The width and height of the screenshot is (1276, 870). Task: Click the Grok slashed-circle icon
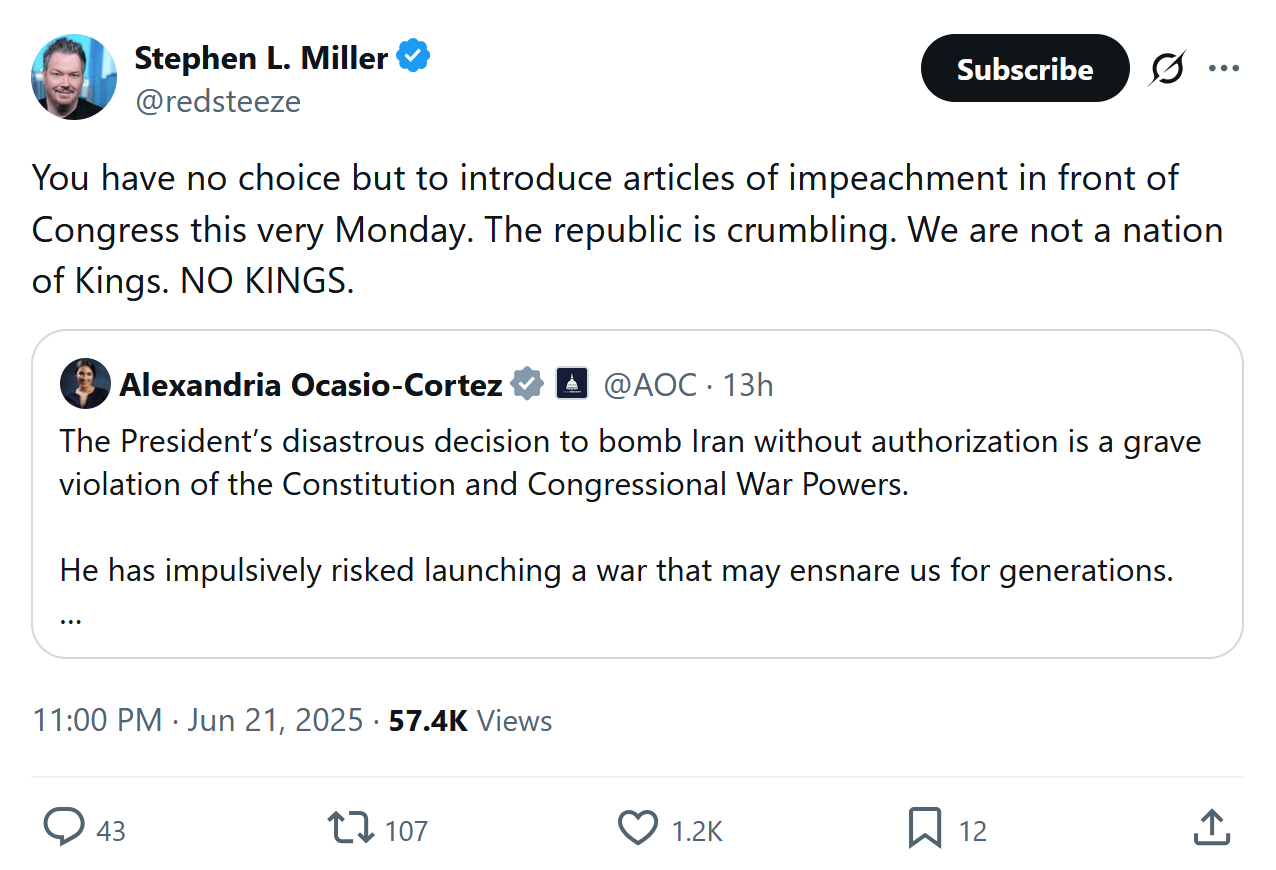[1167, 68]
